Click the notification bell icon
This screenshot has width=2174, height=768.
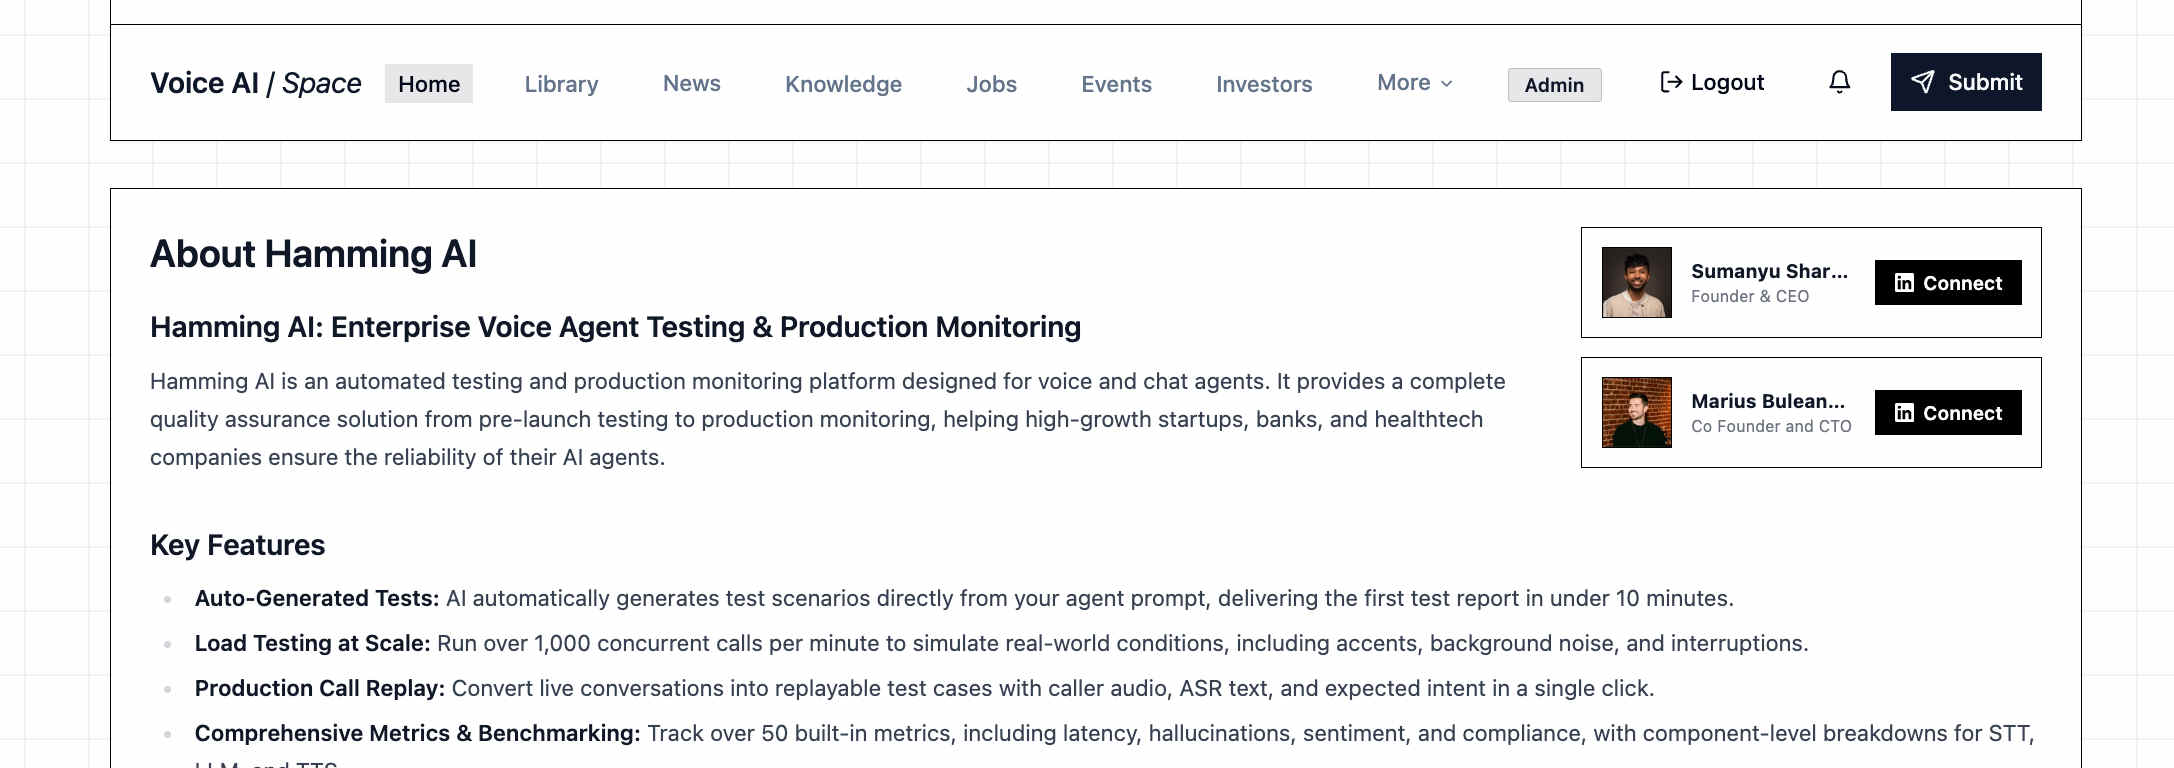(1839, 82)
